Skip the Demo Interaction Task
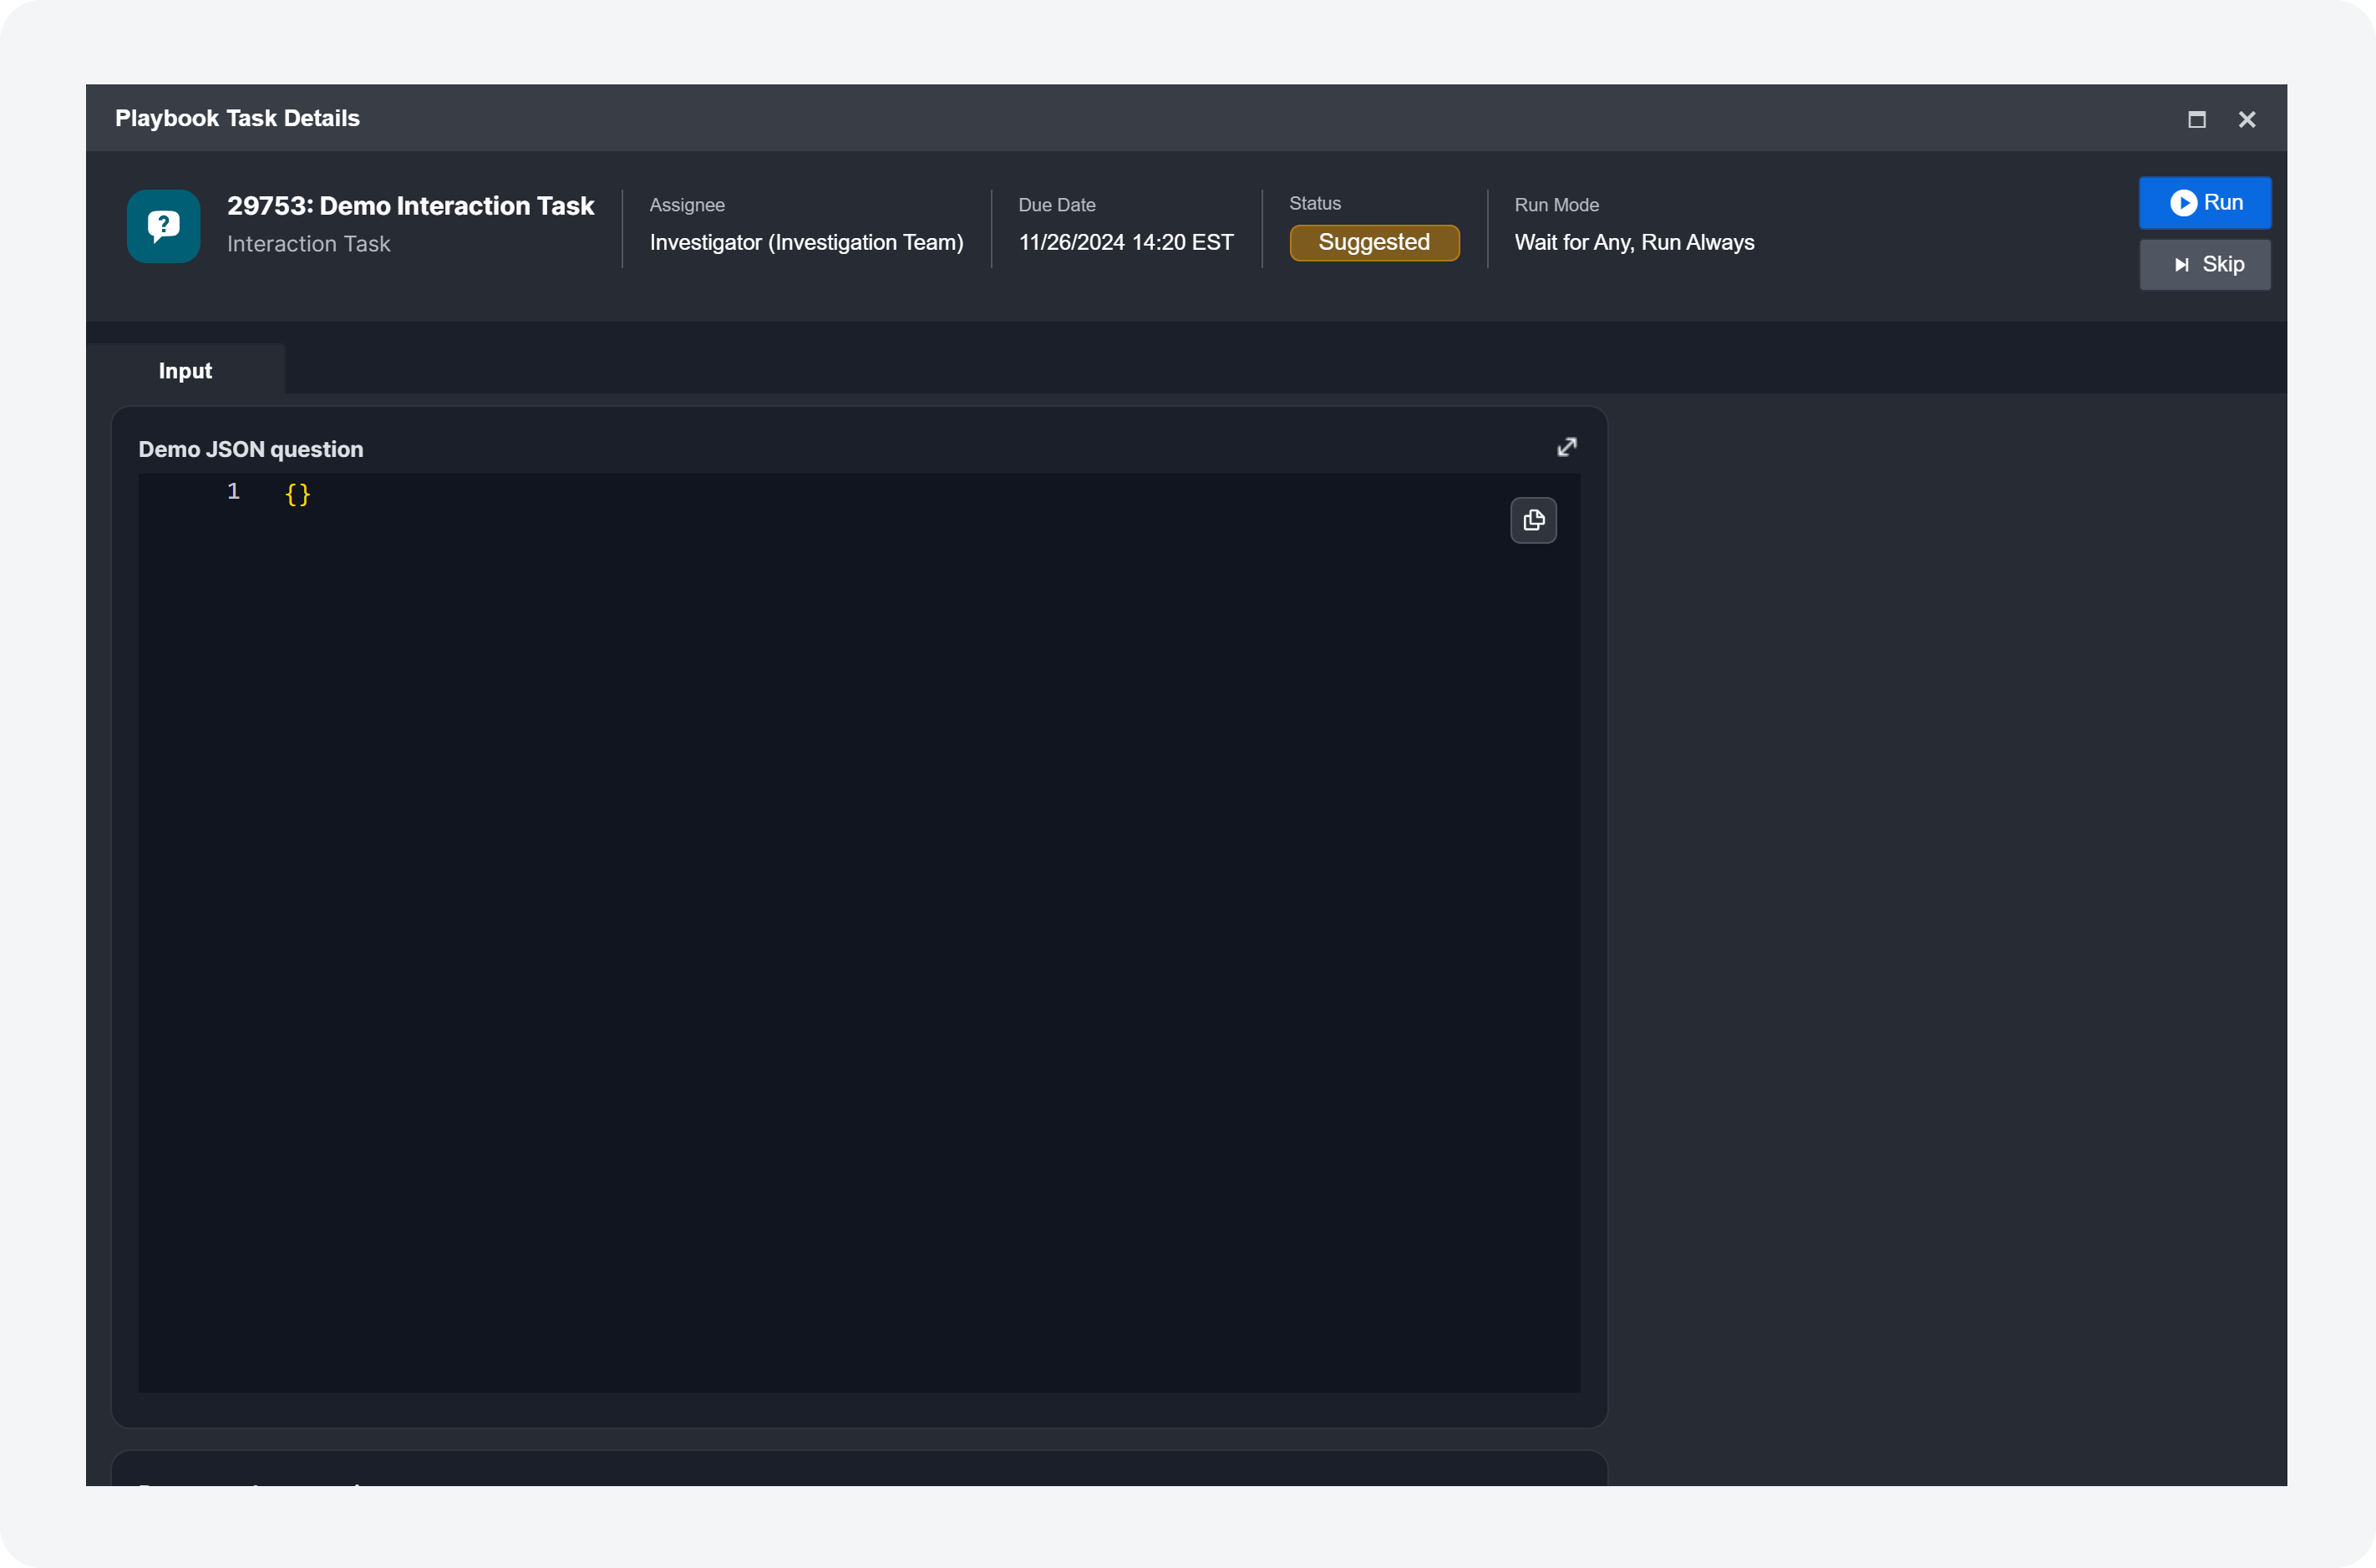 2204,265
